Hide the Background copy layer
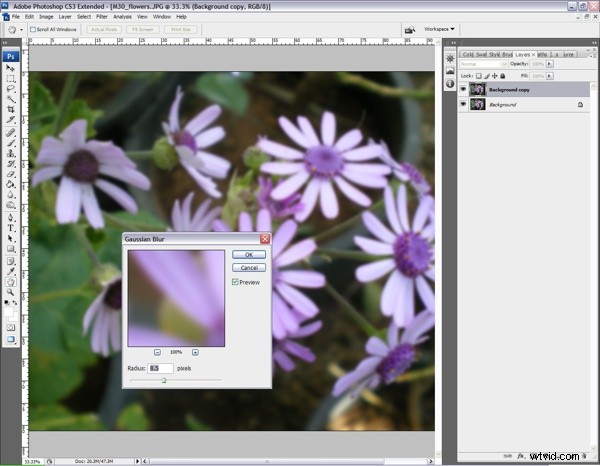 (463, 90)
